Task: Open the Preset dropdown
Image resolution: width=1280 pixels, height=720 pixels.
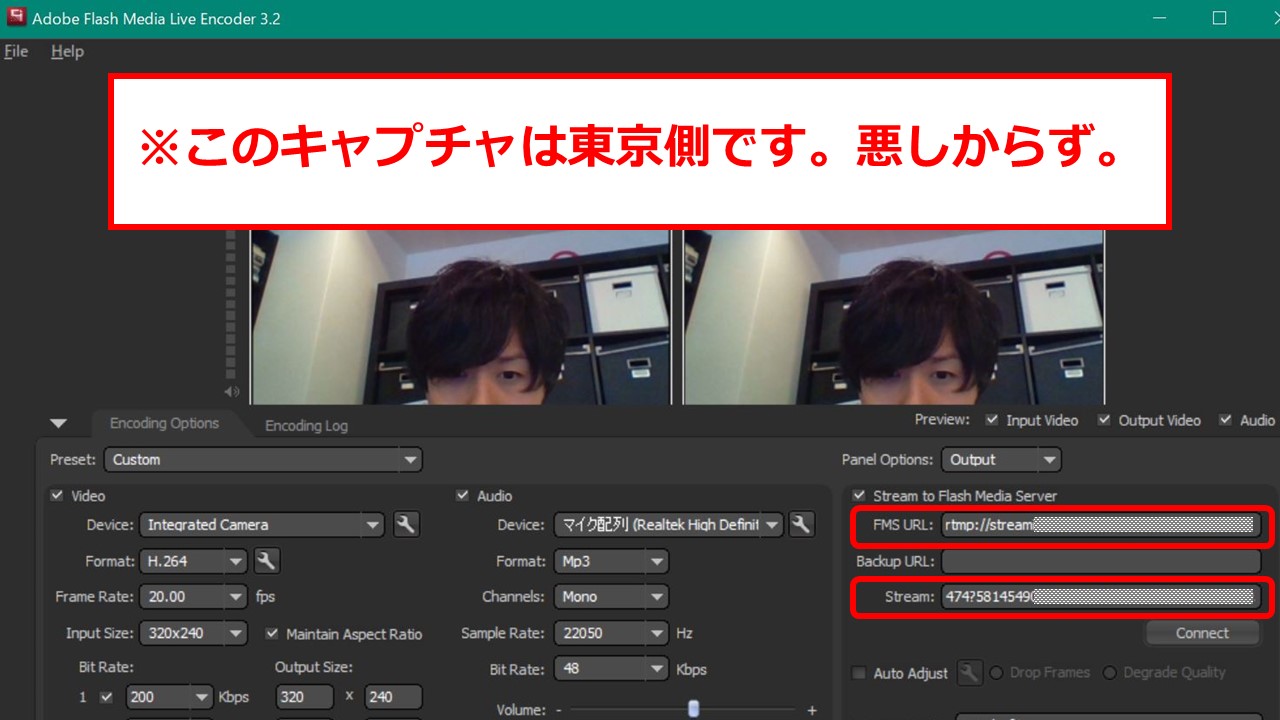Action: tap(264, 460)
